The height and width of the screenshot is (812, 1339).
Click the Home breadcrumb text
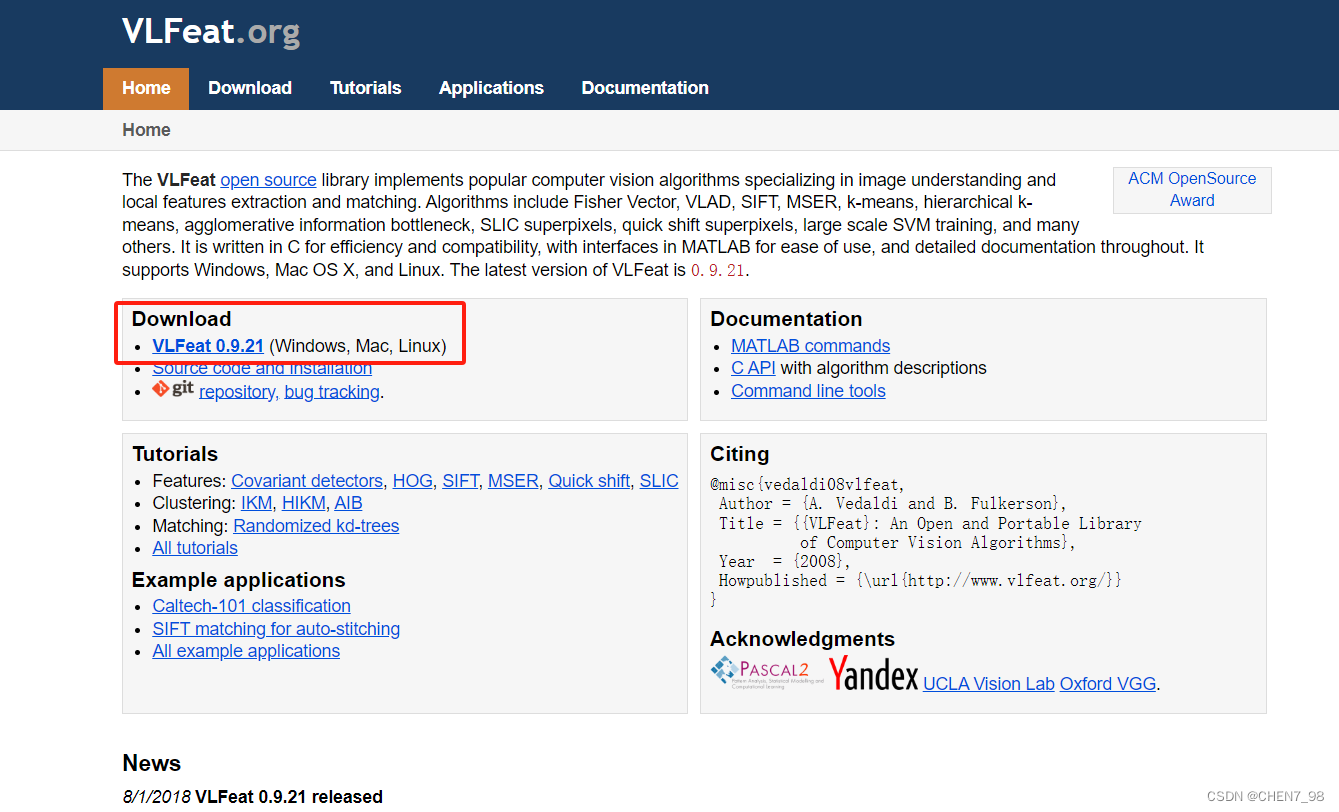pos(146,130)
